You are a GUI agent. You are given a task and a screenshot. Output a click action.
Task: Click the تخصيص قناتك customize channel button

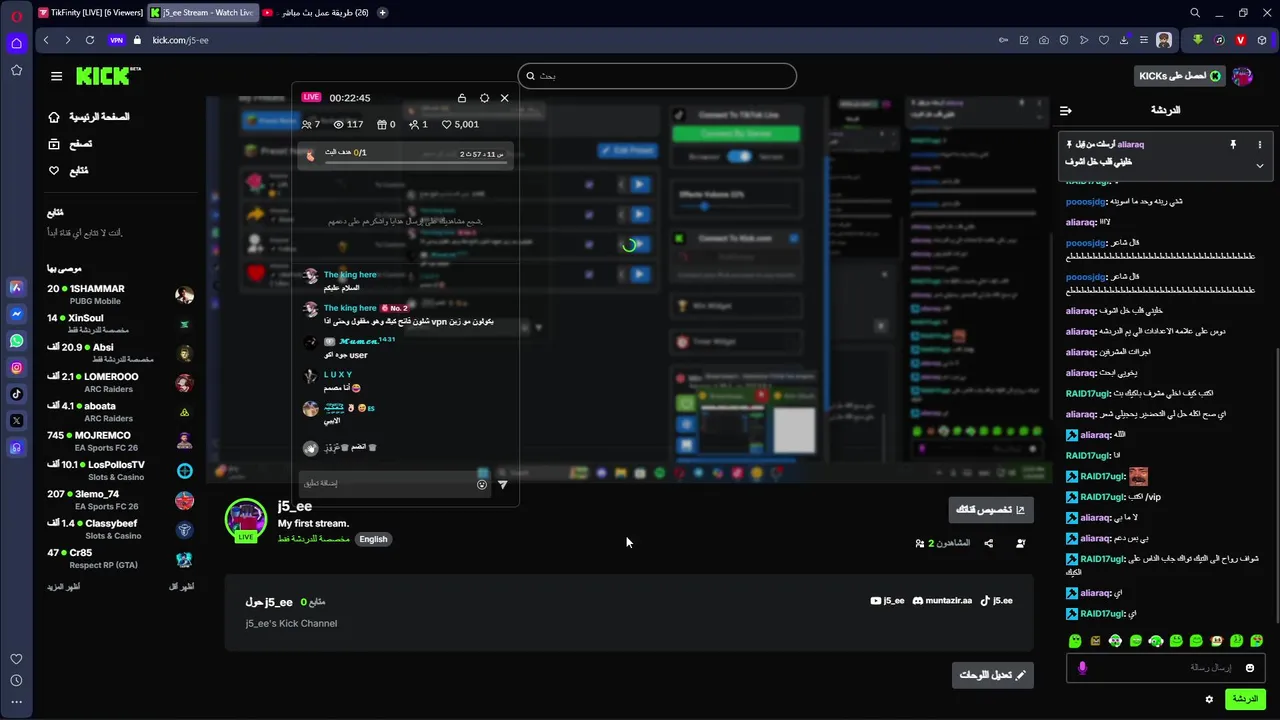point(991,510)
